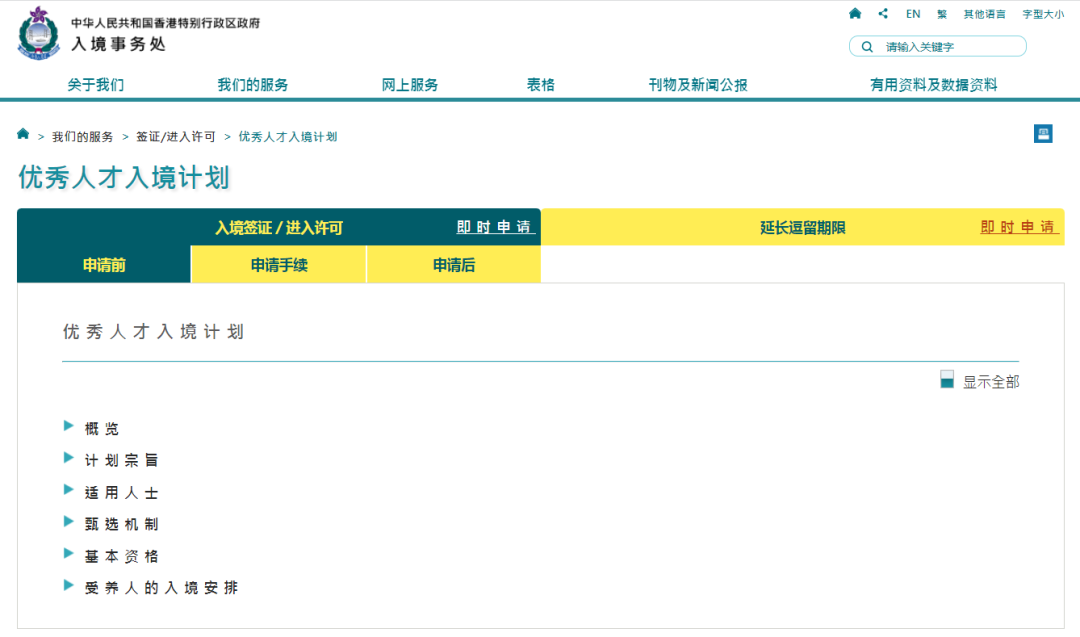Expand the 受养人的入境安排 section
Viewport: 1080px width, 637px height.
[x=161, y=588]
